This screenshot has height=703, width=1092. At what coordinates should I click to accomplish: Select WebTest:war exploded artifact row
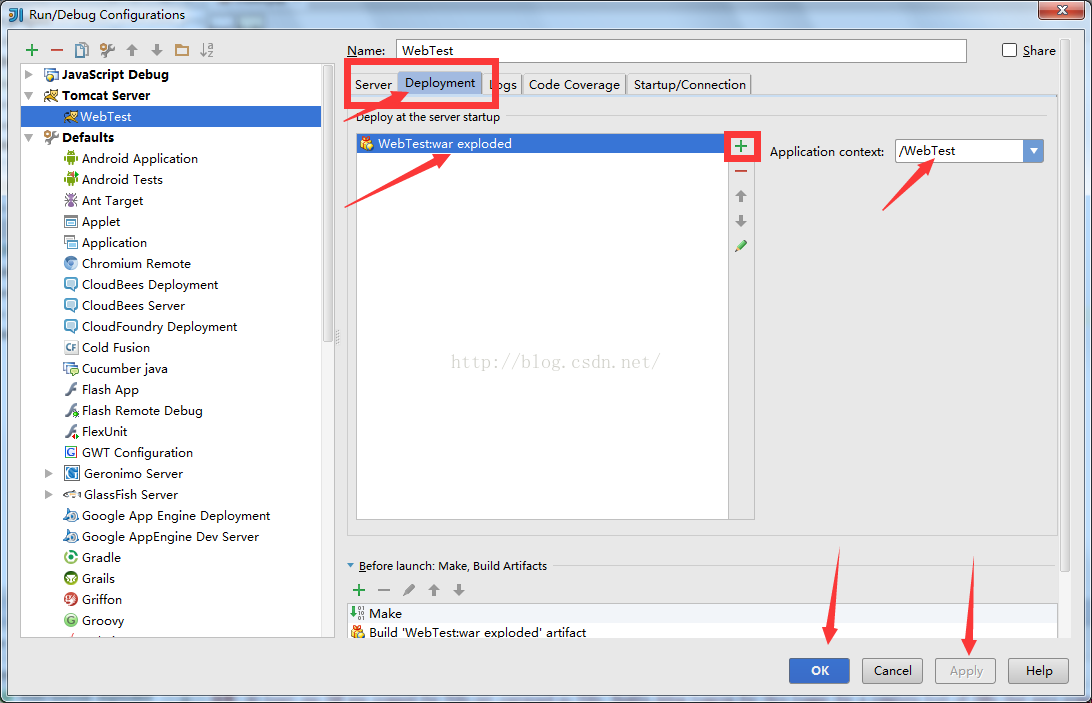pos(541,144)
